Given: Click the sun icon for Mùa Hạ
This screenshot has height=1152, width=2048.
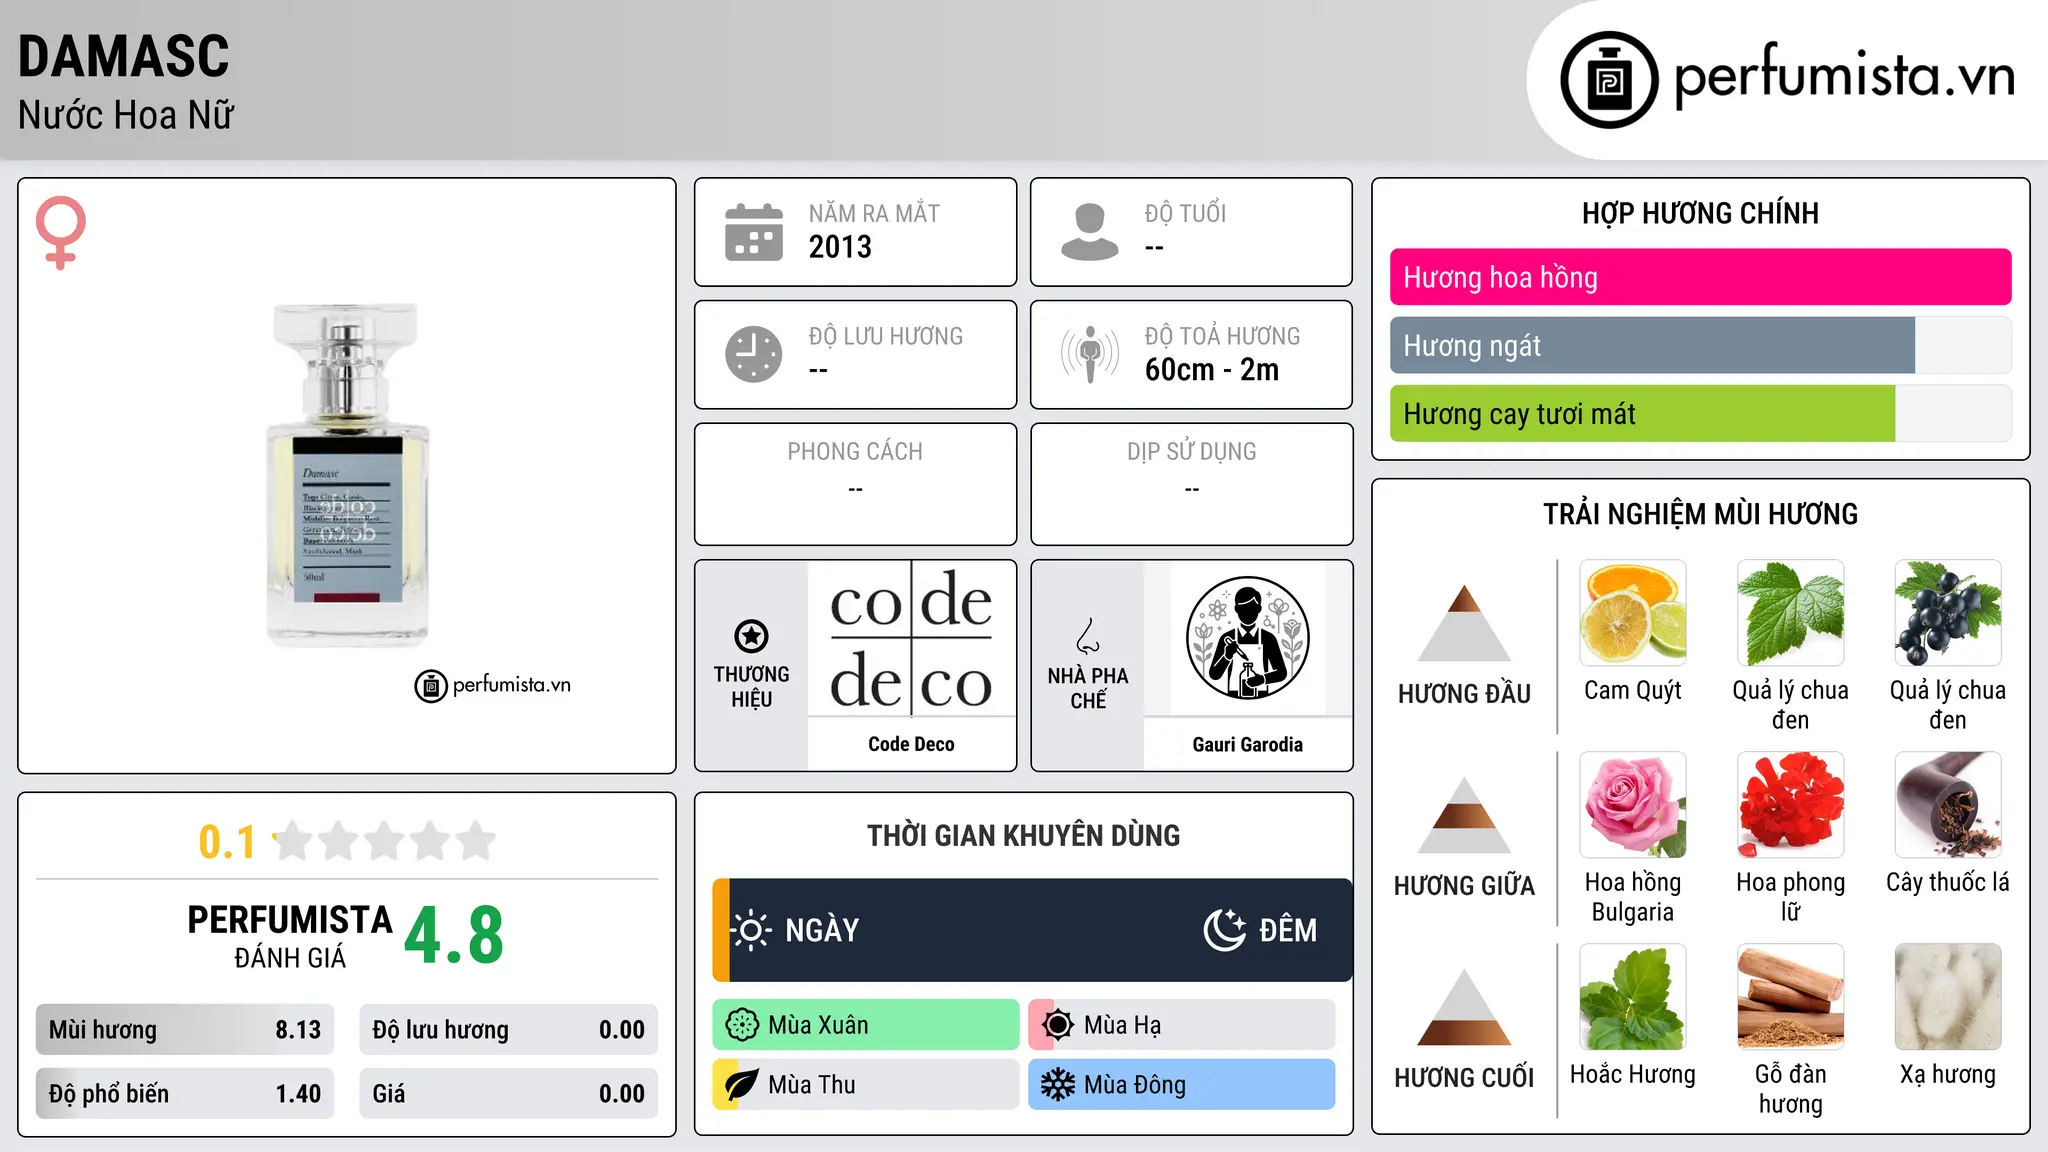Looking at the screenshot, I should pyautogui.click(x=1058, y=1025).
